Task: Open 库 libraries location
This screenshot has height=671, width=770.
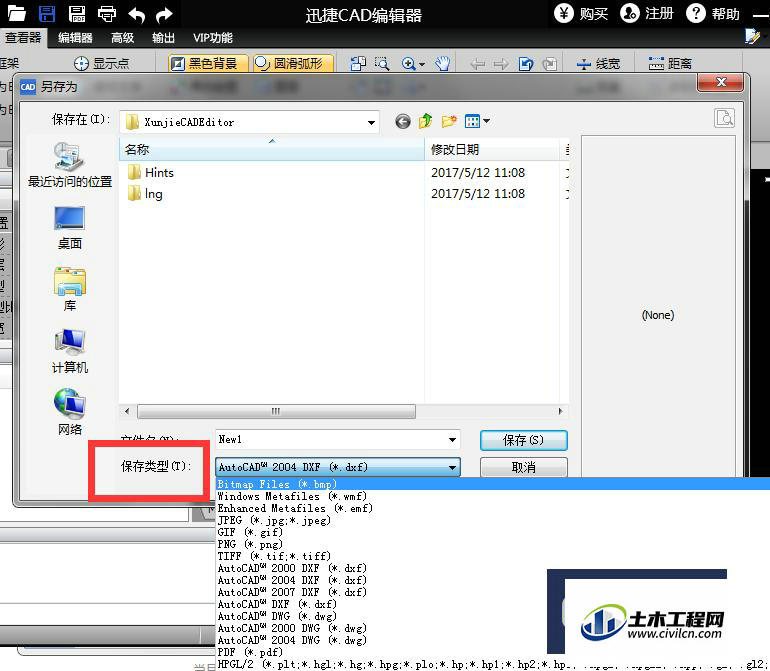Action: point(70,290)
